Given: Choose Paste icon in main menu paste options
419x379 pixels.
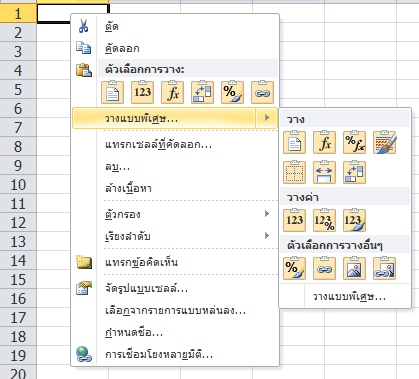Looking at the screenshot, I should pyautogui.click(x=112, y=92).
